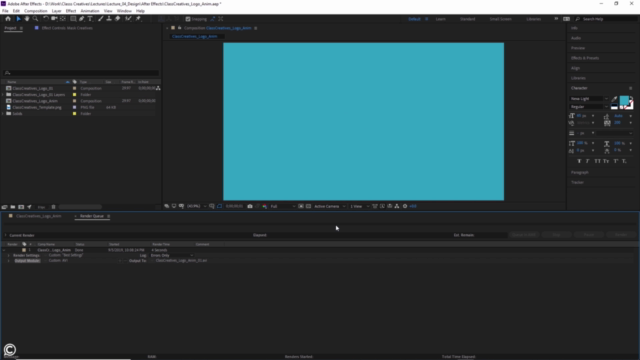The height and width of the screenshot is (360, 640).
Task: Delete selected project item with trash icon
Action: pyautogui.click(x=53, y=207)
